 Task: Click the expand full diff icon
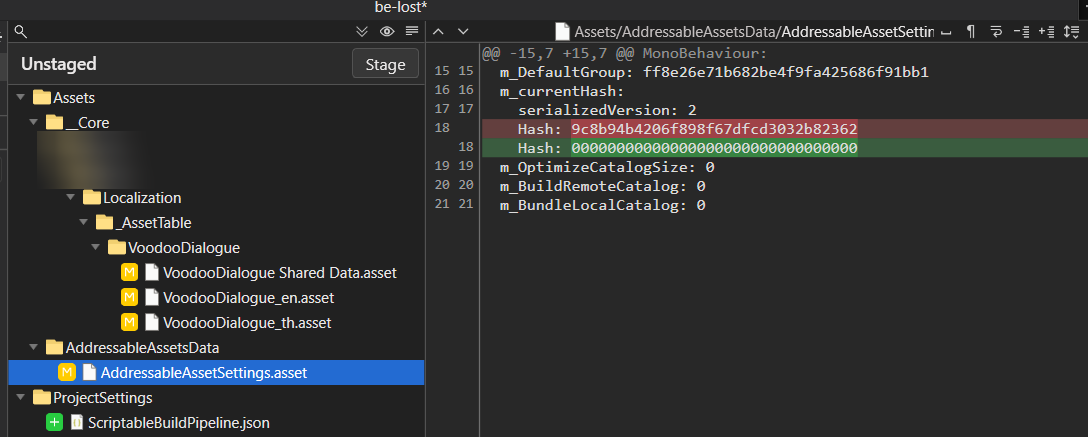pos(1072,31)
